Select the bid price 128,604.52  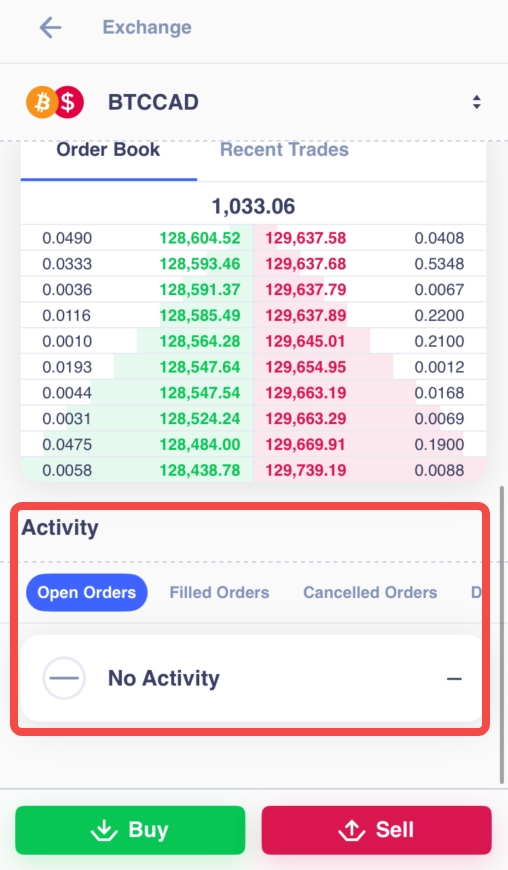[200, 238]
